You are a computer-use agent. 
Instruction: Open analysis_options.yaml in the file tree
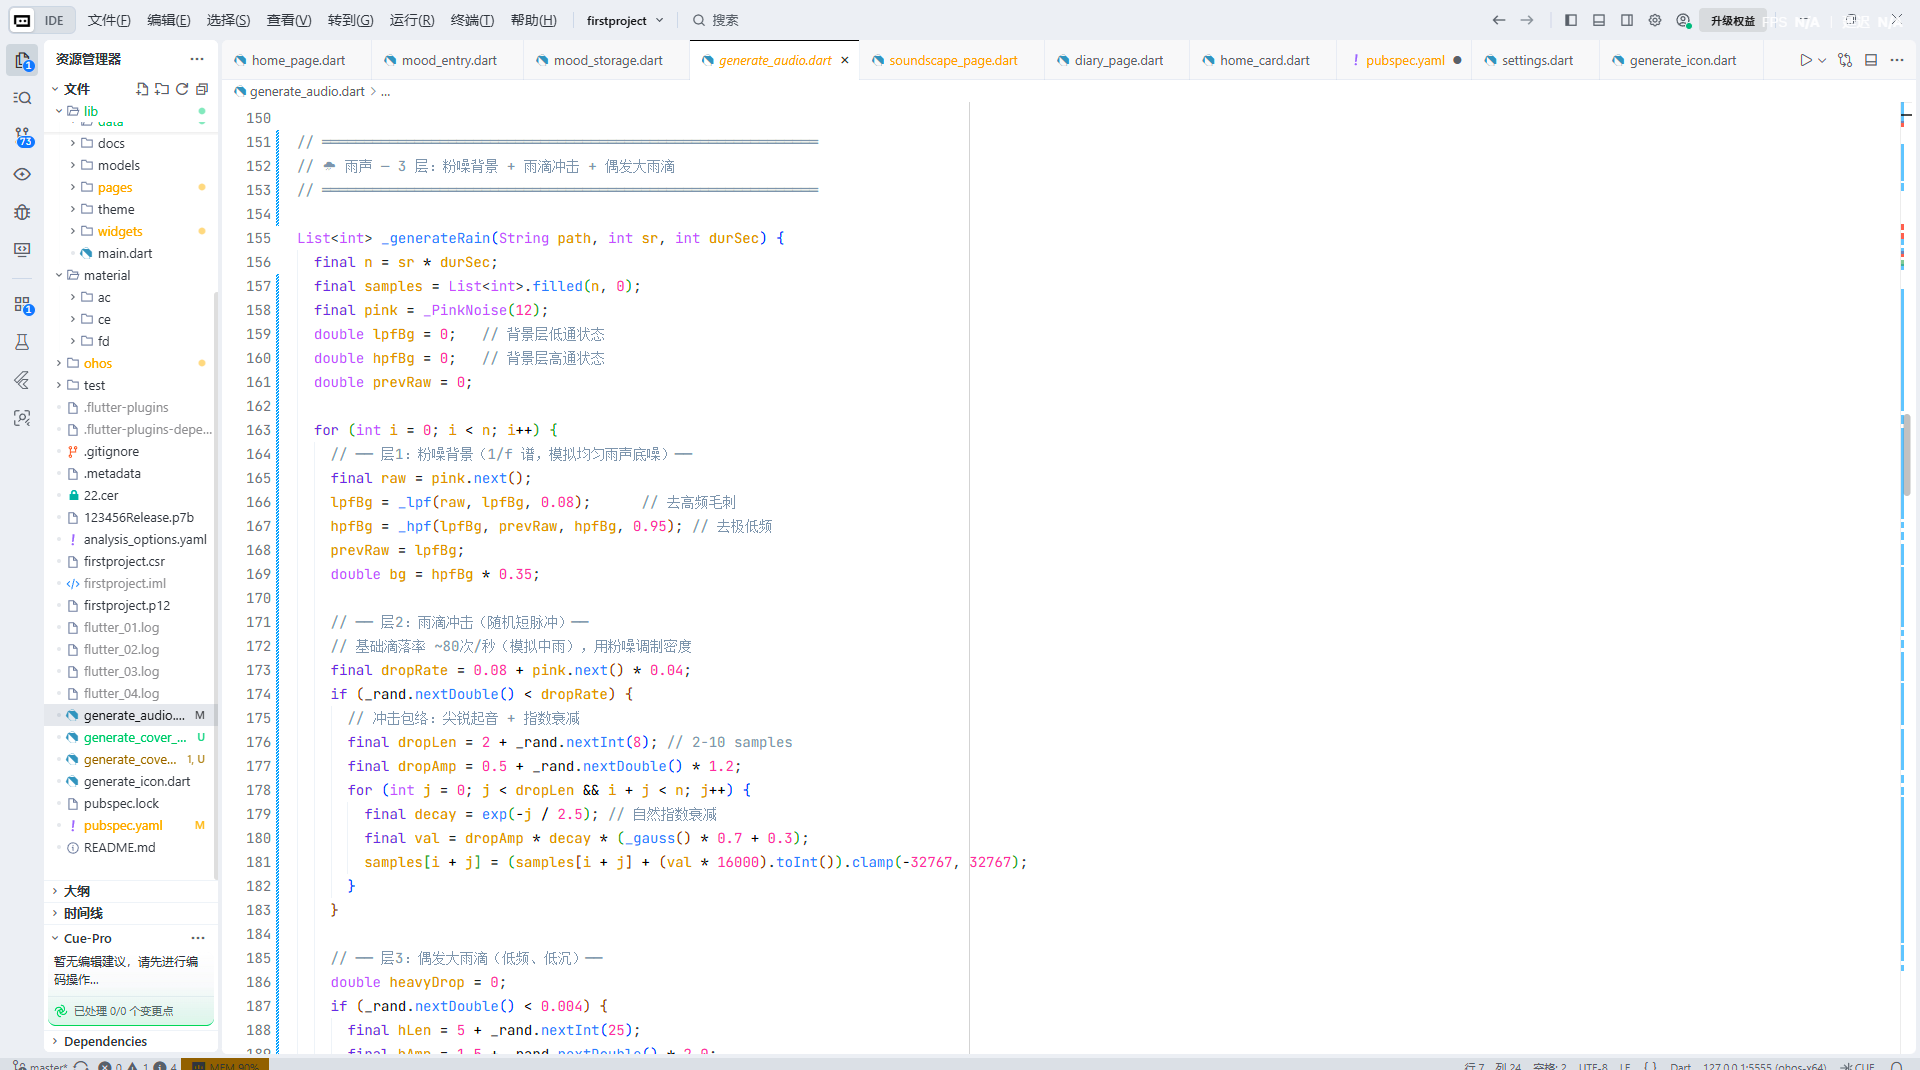(x=144, y=539)
